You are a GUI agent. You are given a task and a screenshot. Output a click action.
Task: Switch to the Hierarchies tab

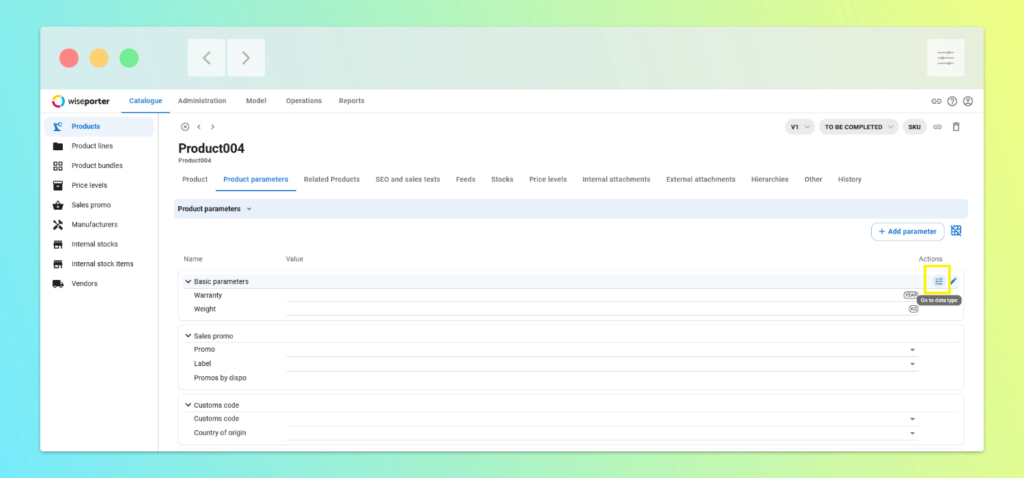770,180
